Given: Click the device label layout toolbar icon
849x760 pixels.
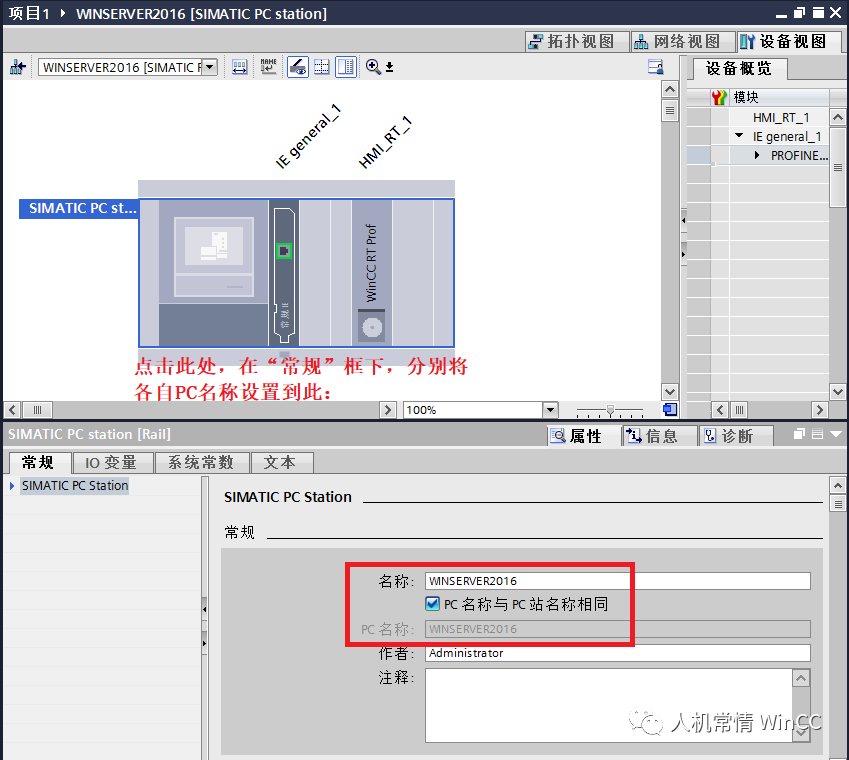Looking at the screenshot, I should [239, 67].
